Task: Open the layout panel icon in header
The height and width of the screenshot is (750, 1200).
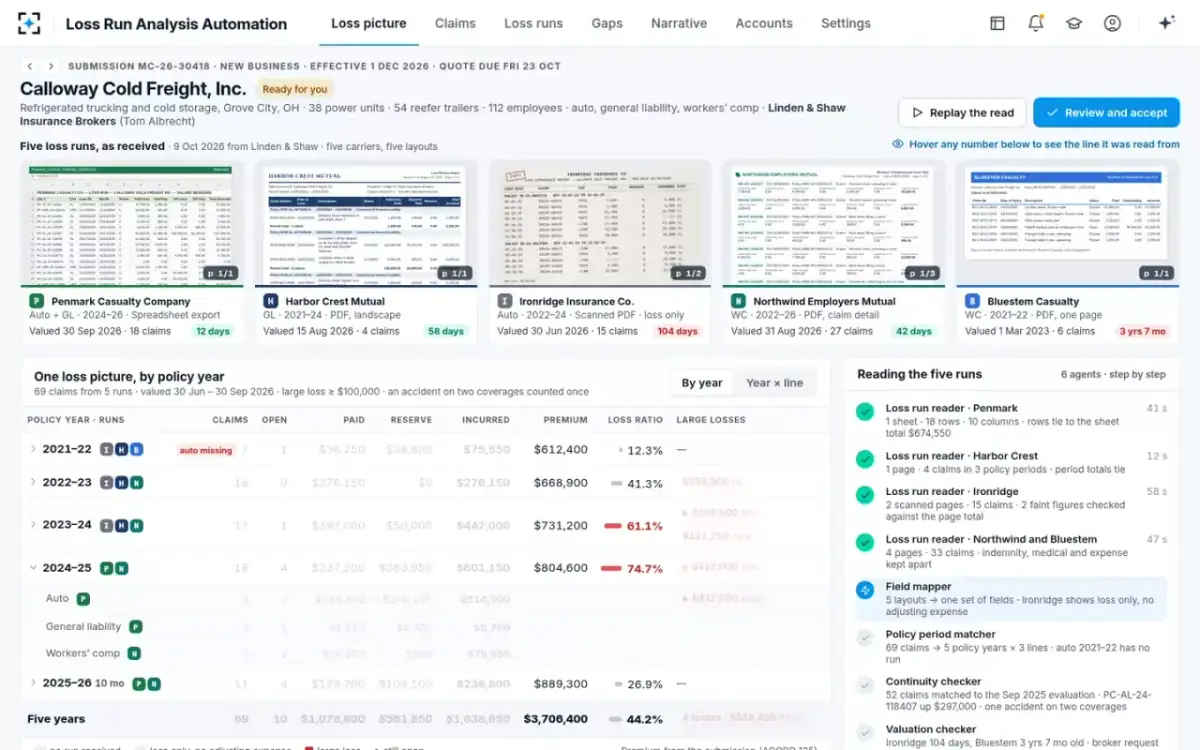Action: [997, 23]
